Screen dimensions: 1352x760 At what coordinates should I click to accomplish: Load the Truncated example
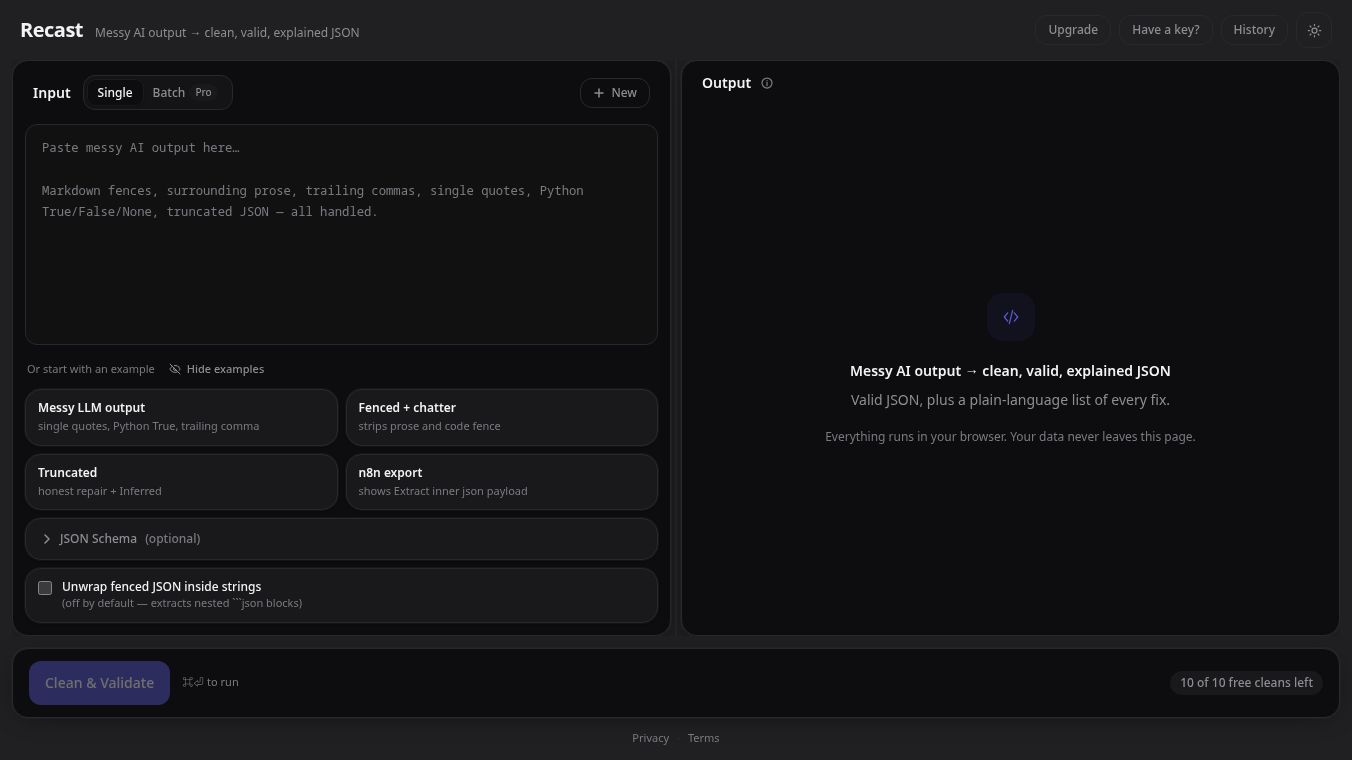coord(181,482)
